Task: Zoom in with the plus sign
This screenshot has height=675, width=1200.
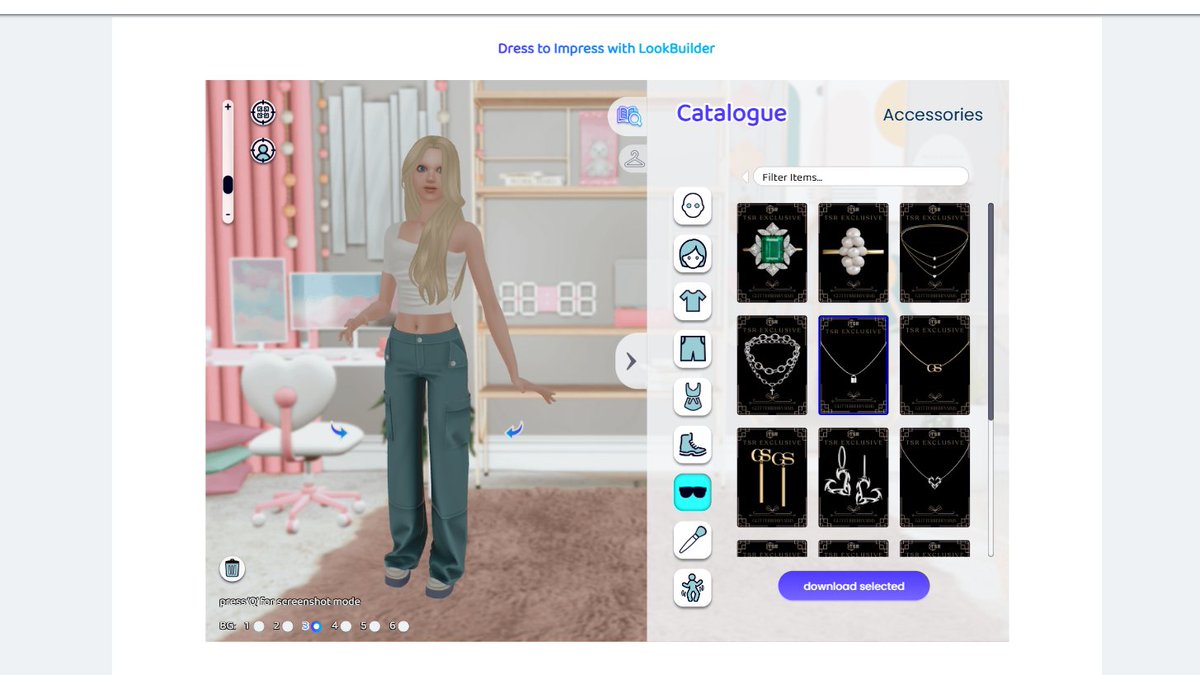Action: 228,106
